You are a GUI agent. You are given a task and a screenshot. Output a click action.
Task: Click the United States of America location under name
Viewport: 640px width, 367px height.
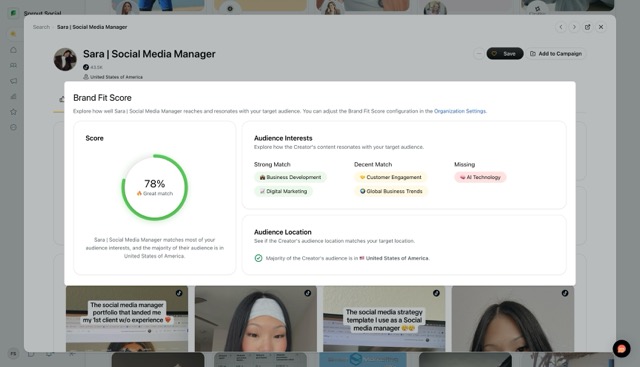click(x=116, y=77)
